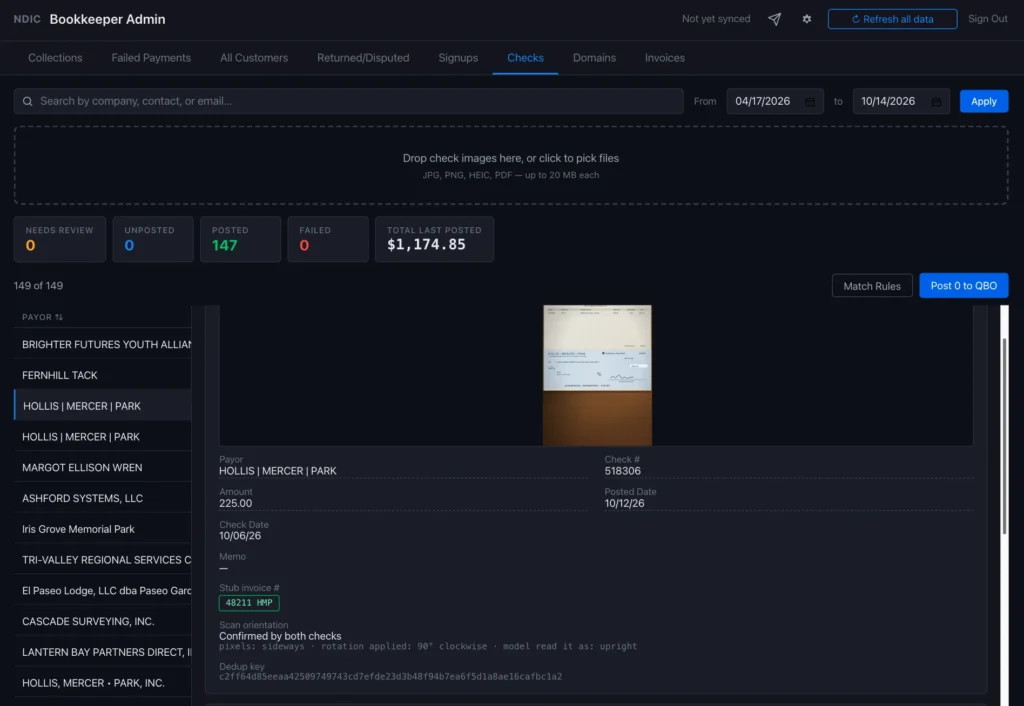The image size is (1024, 706).
Task: Click the Refresh all data button
Action: pos(892,19)
